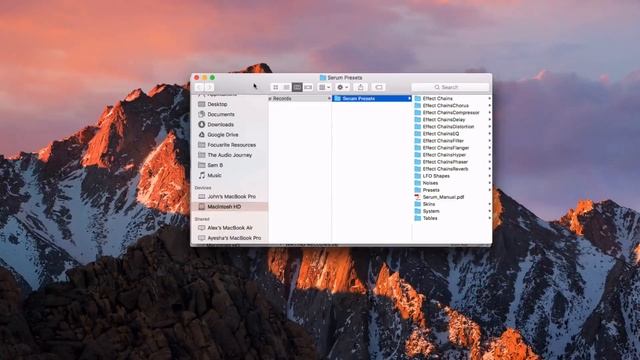Expand Effect ChainsHyper using its arrow

(489, 155)
